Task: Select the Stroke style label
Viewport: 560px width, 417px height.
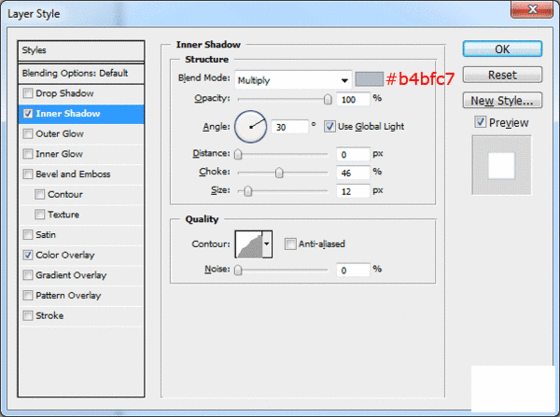Action: [x=50, y=316]
